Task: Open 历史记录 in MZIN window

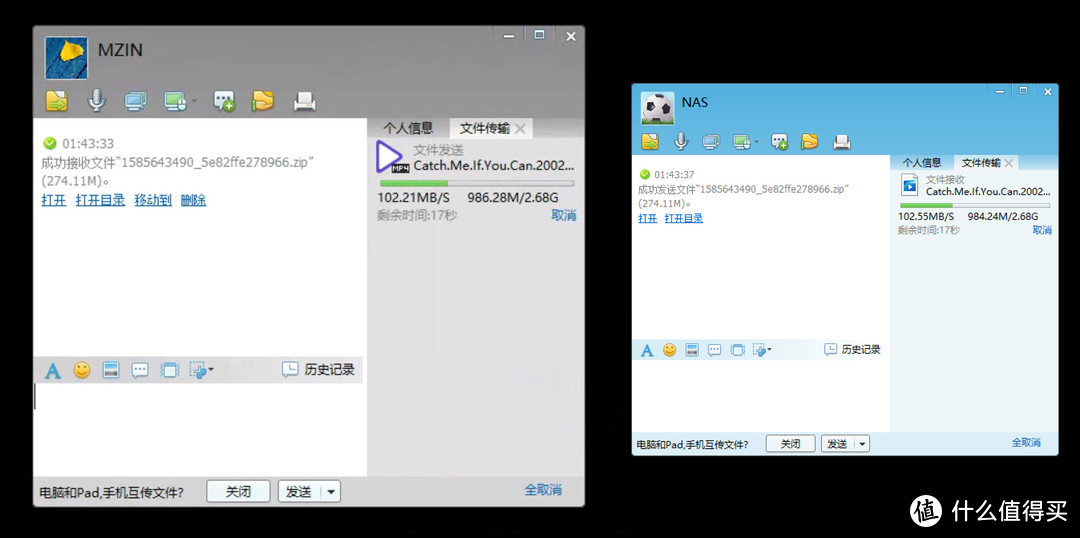Action: pos(318,369)
